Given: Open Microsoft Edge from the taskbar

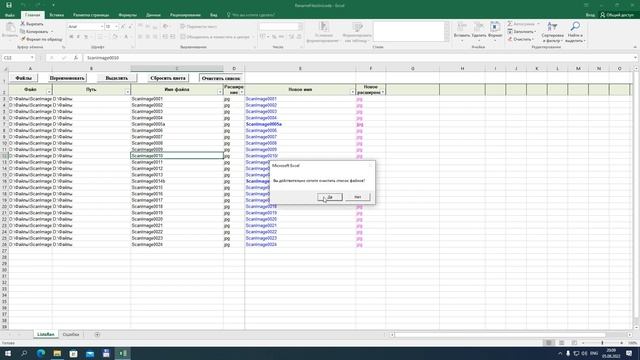Looking at the screenshot, I should (40, 353).
